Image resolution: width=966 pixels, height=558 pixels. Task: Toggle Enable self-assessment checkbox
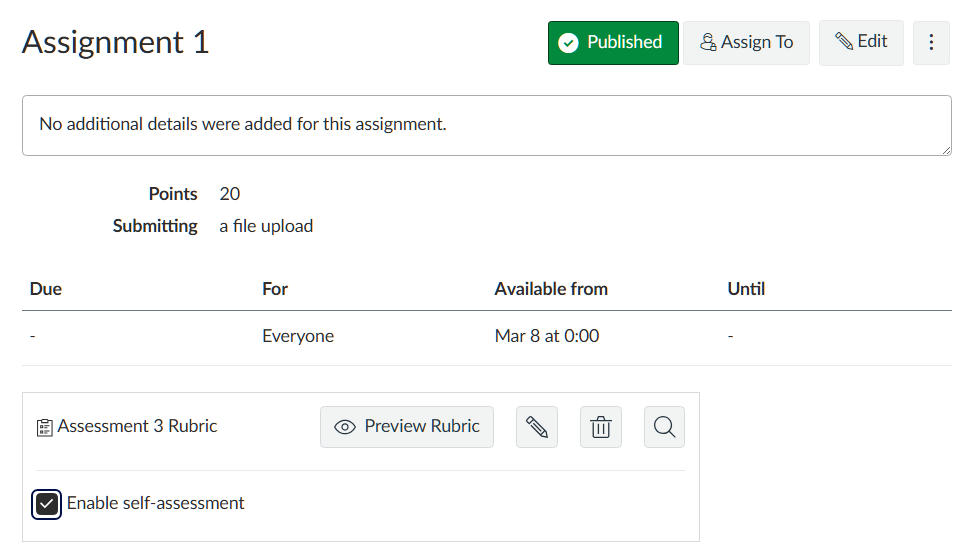(x=46, y=504)
